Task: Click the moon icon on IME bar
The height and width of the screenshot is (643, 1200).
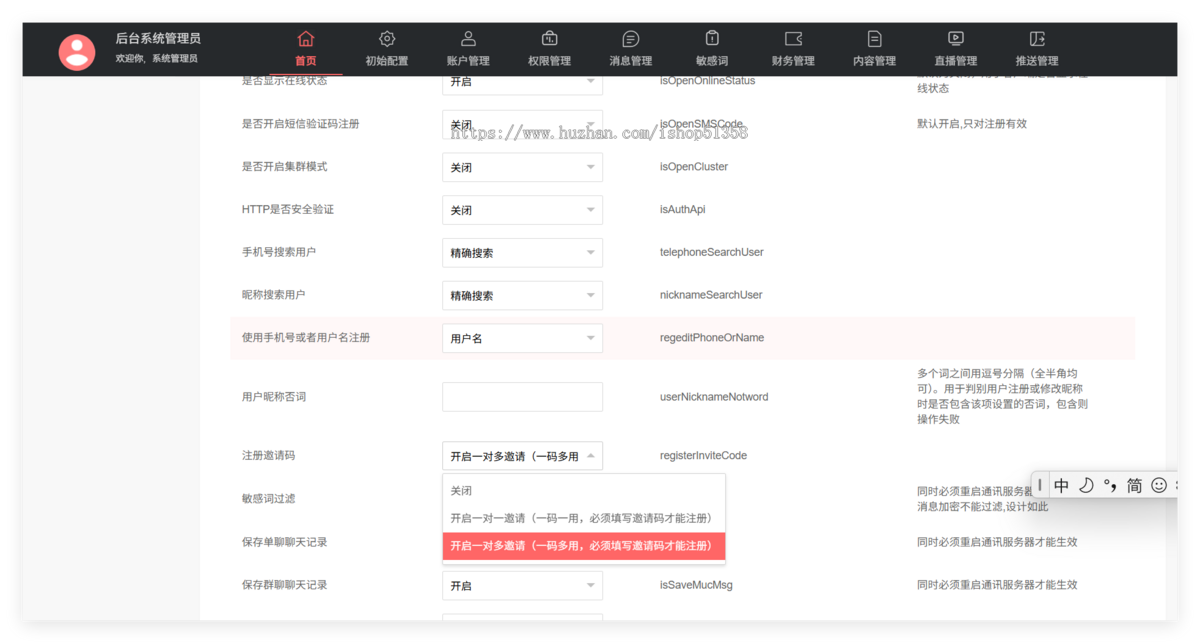Action: click(x=1086, y=485)
